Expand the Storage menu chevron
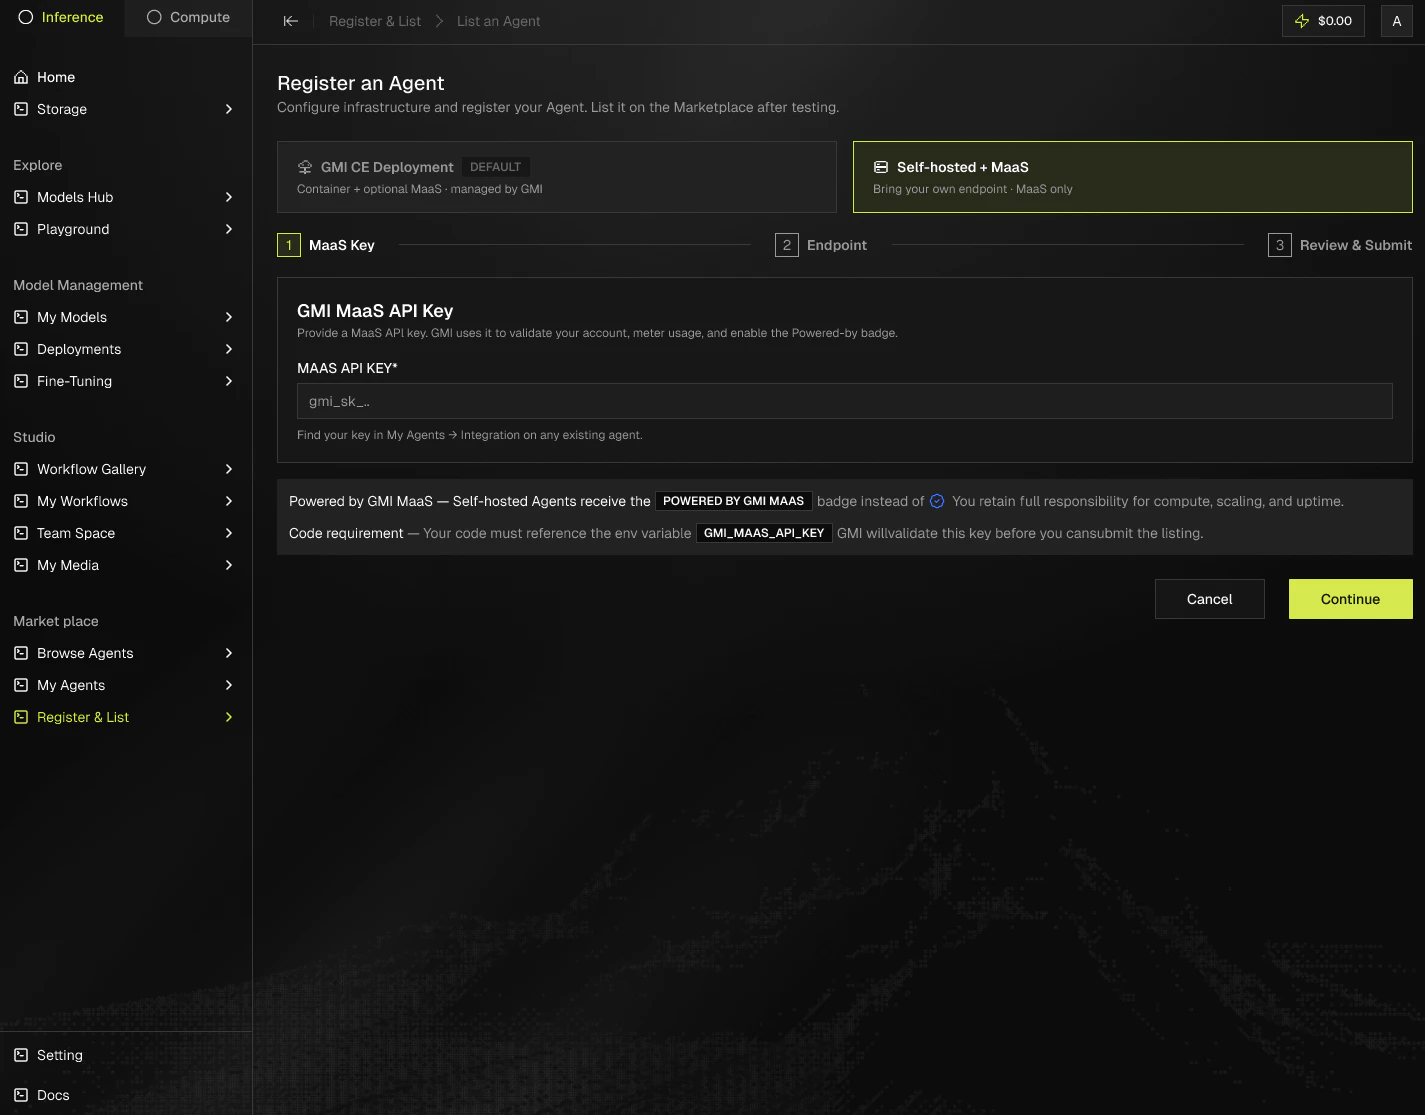The image size is (1425, 1115). 229,109
